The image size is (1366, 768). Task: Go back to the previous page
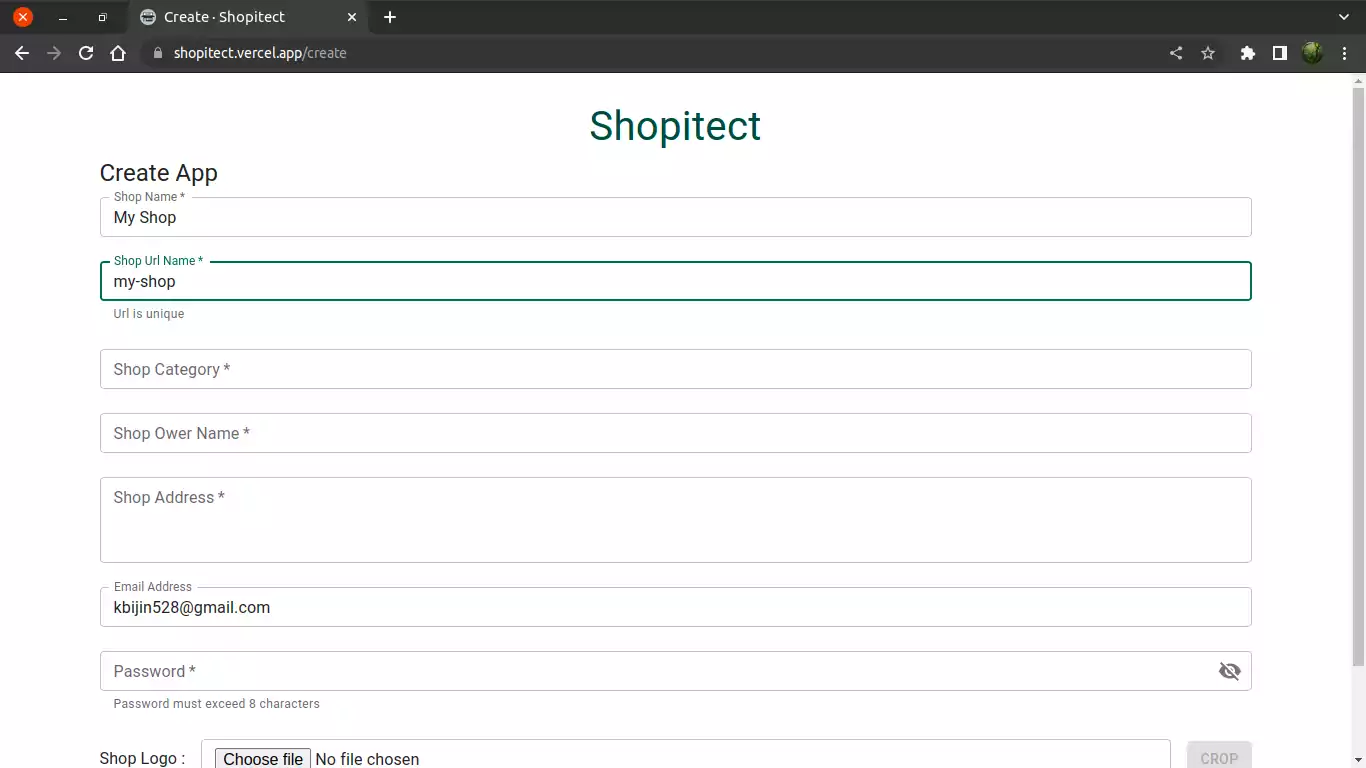click(x=22, y=53)
